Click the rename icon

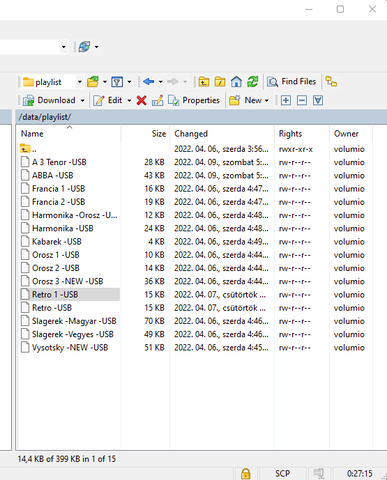tap(157, 100)
